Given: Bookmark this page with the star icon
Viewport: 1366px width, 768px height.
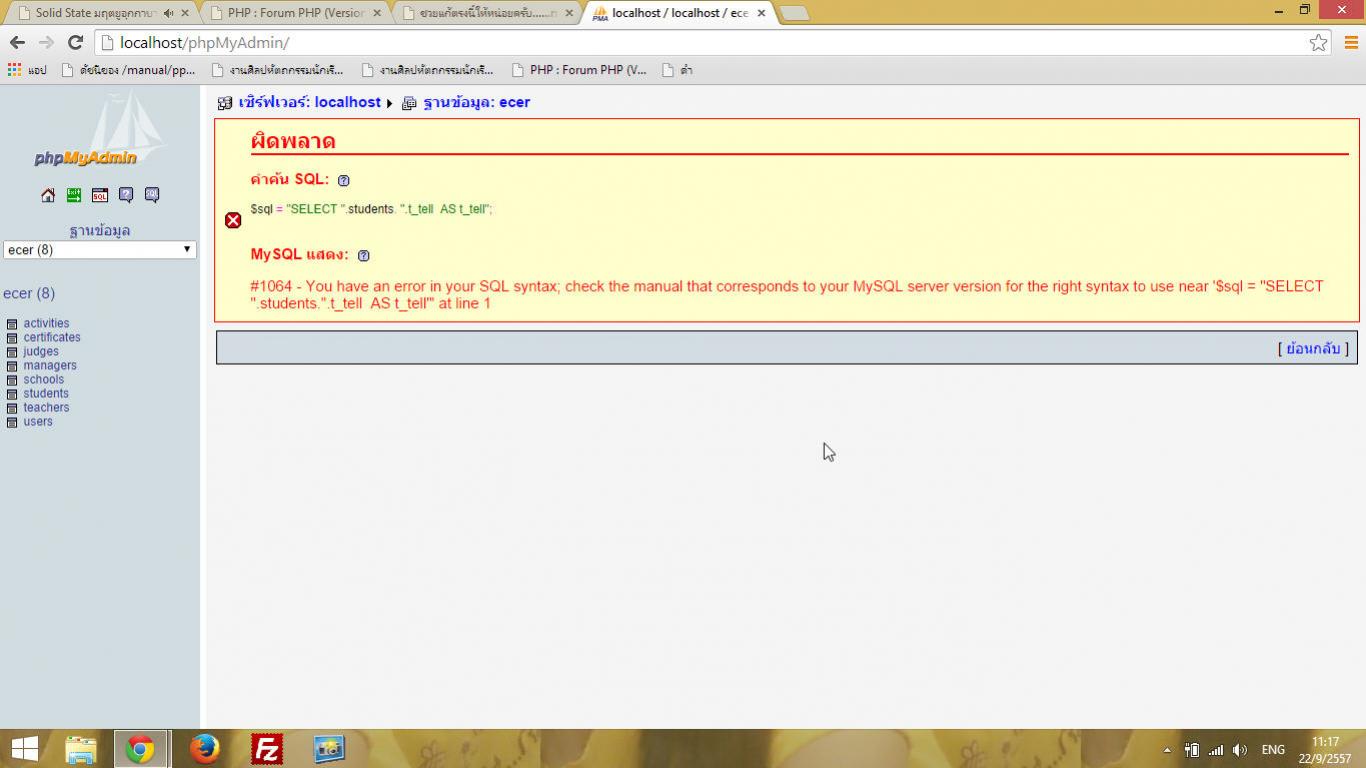Looking at the screenshot, I should pyautogui.click(x=1318, y=42).
